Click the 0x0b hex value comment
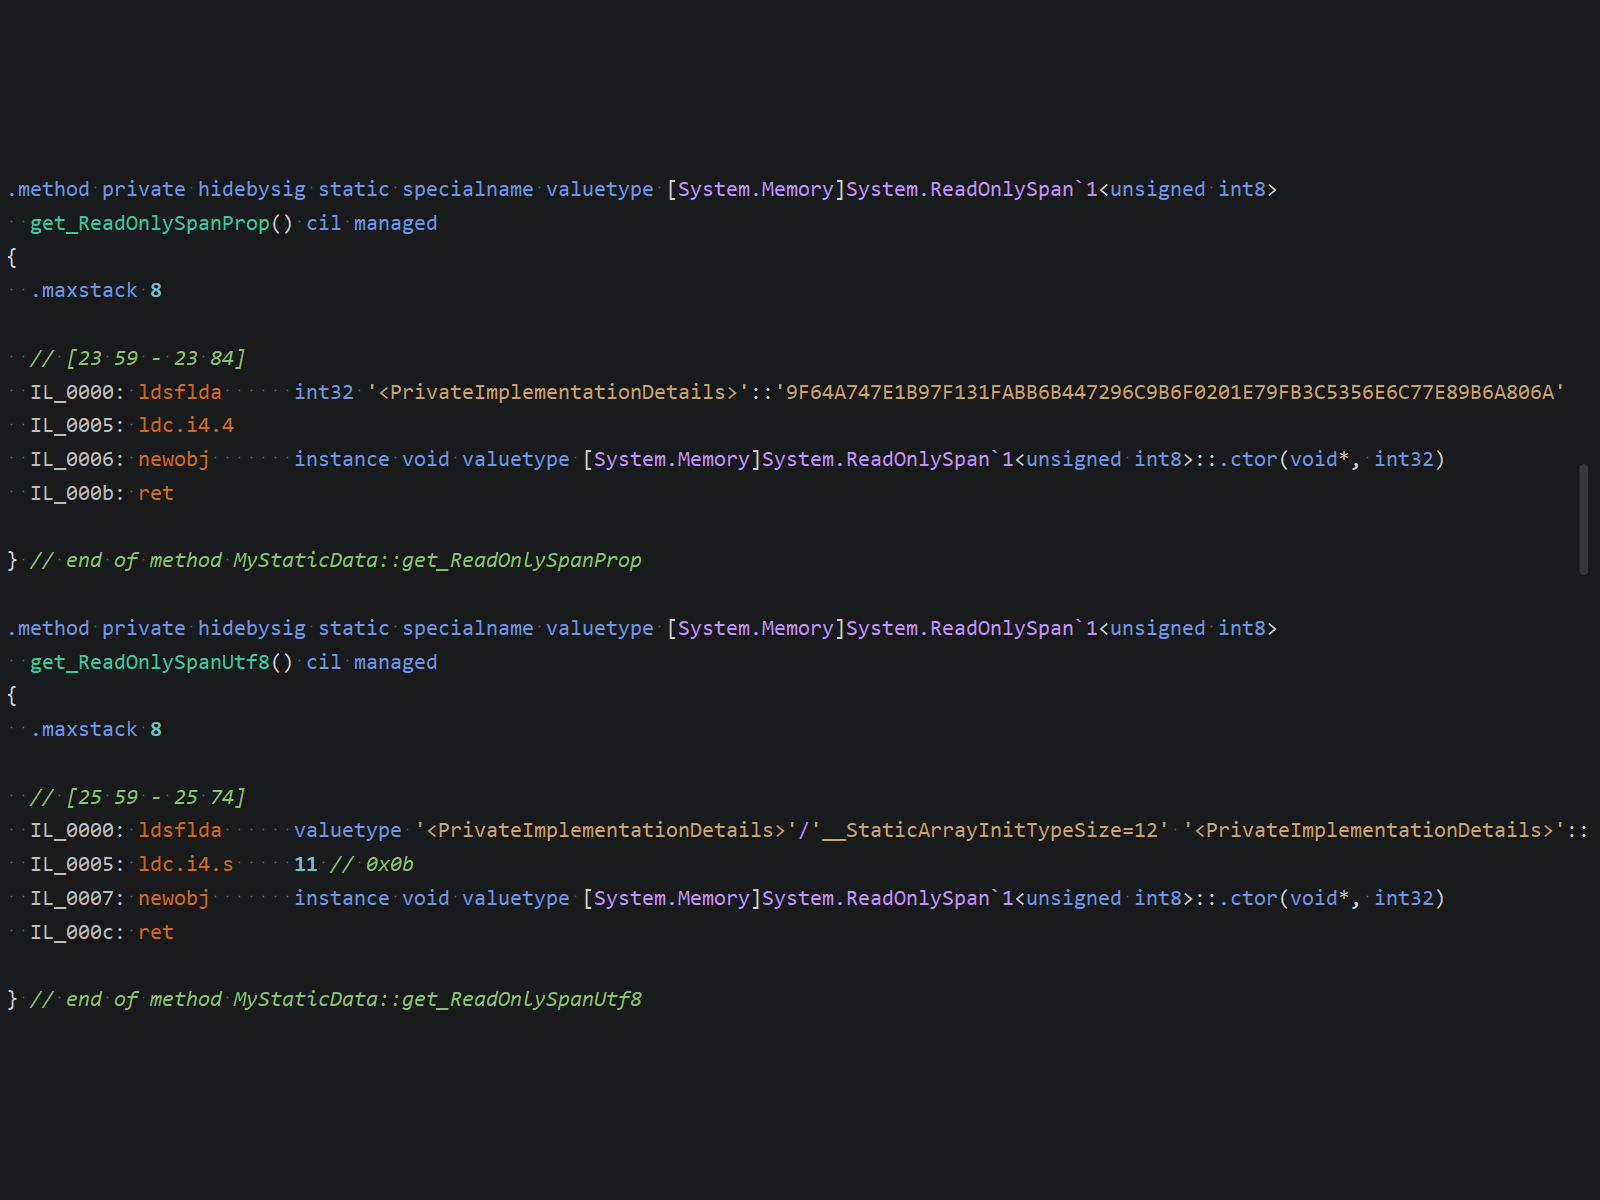The image size is (1600, 1200). click(x=390, y=864)
